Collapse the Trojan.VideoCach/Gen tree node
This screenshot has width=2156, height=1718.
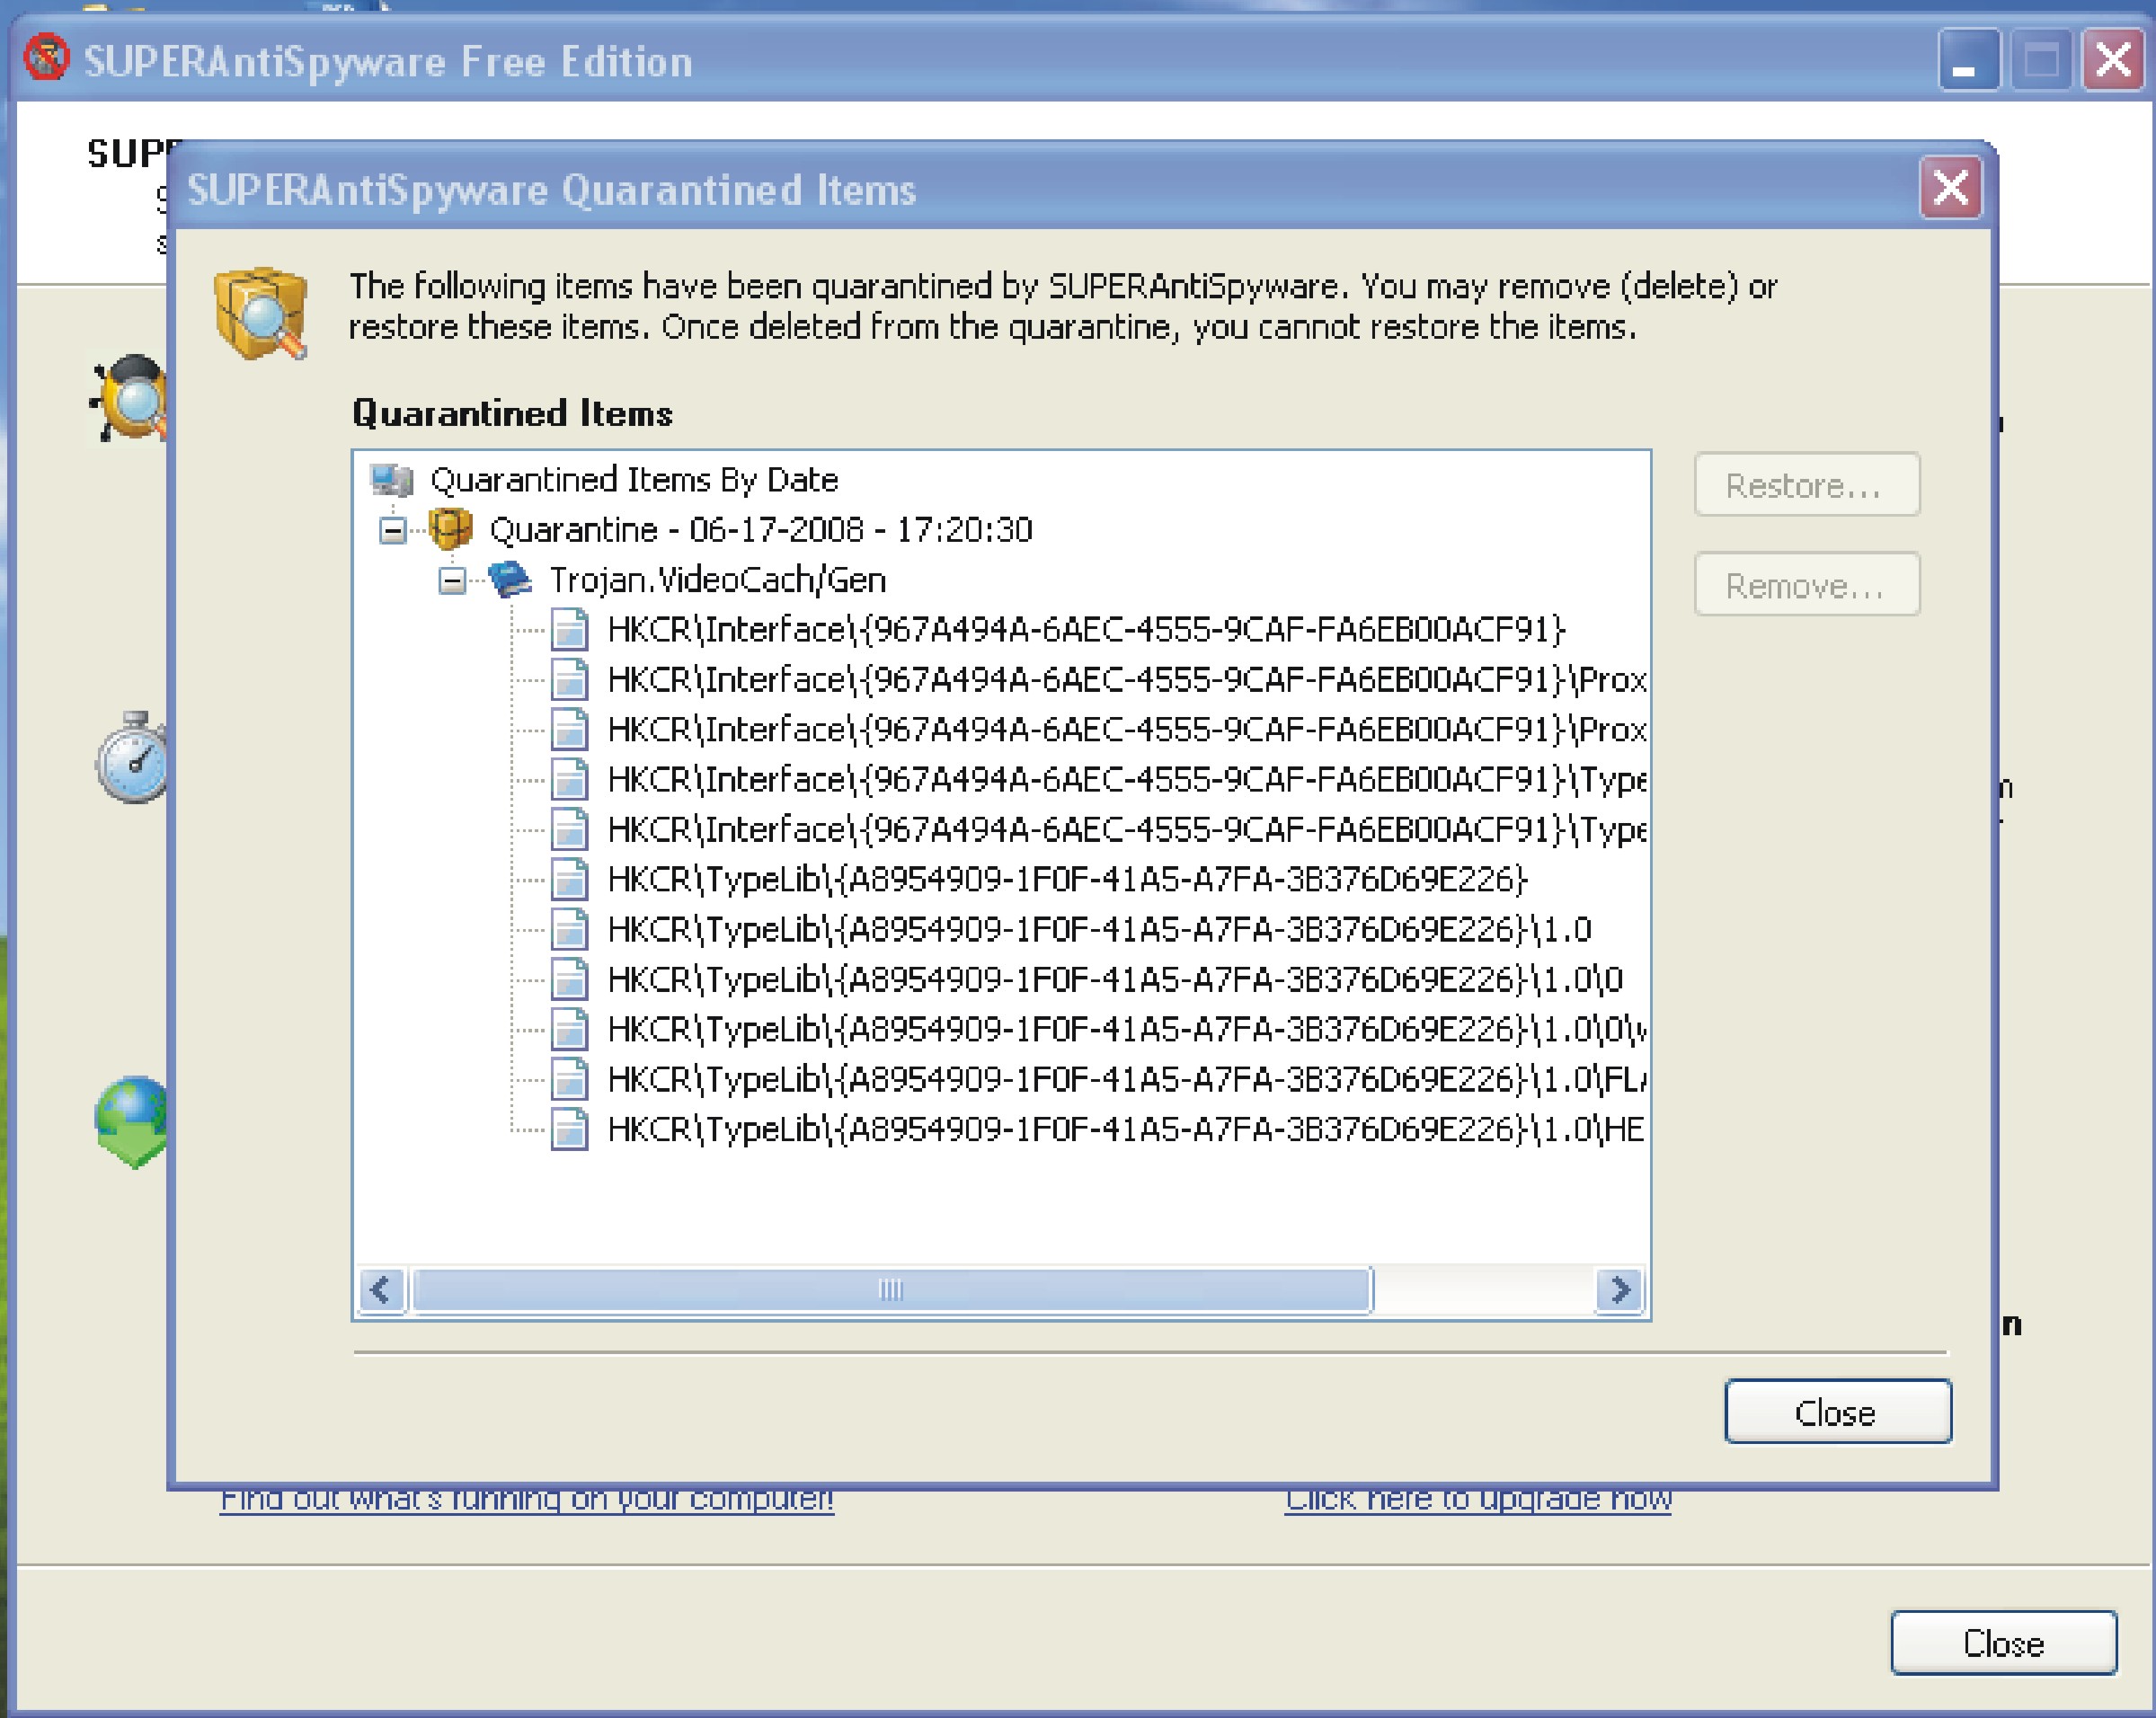452,580
